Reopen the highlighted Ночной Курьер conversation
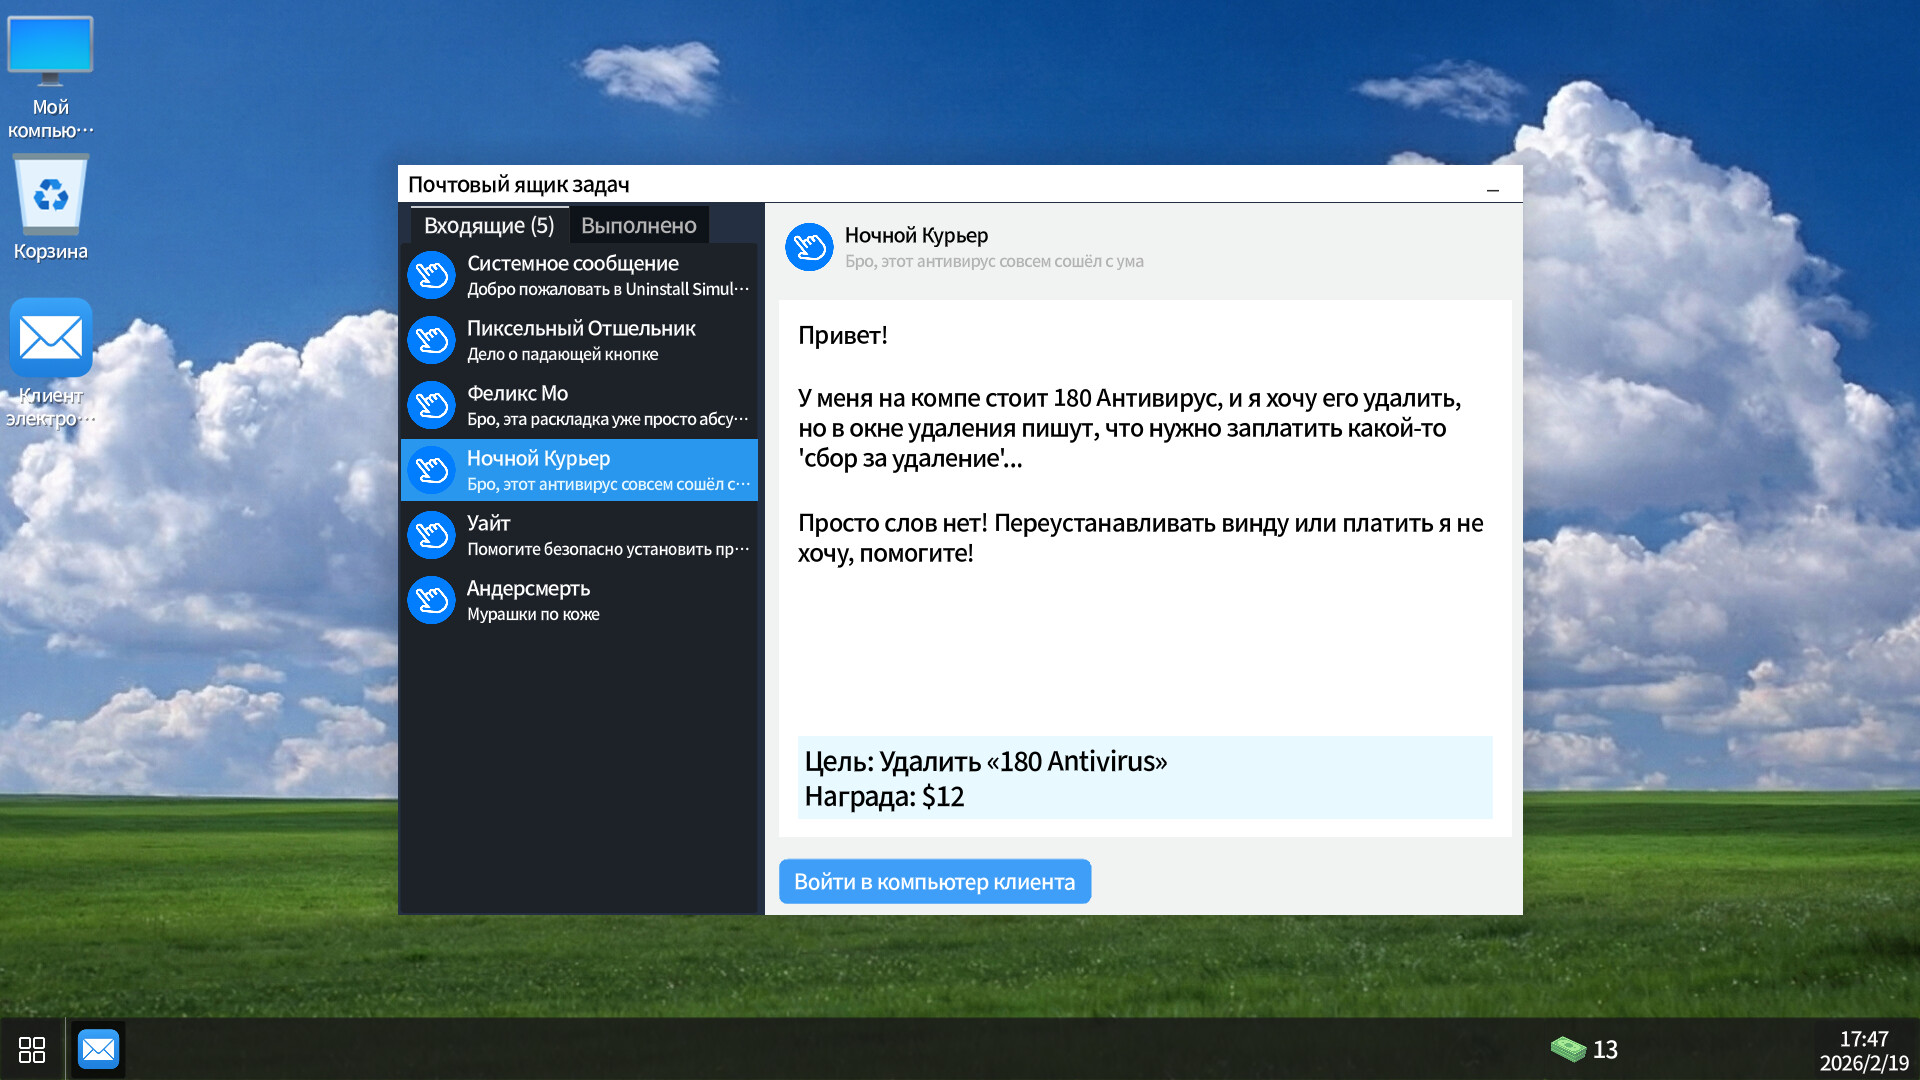This screenshot has width=1920, height=1080. [x=580, y=469]
